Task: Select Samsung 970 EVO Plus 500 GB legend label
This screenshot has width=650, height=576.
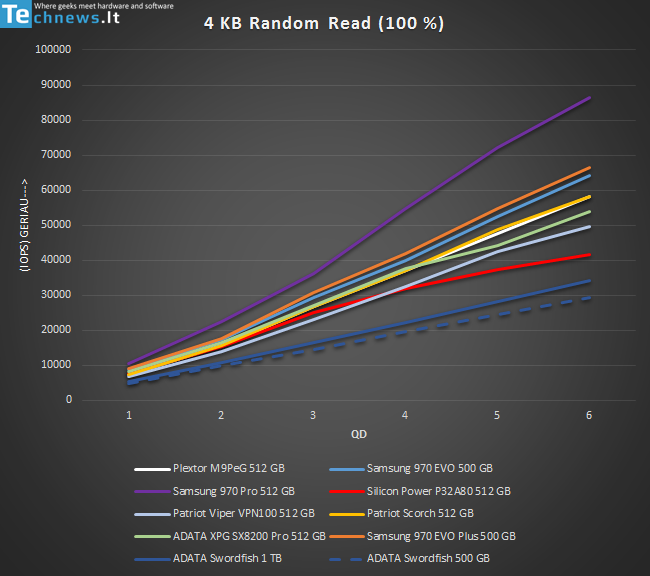Action: pyautogui.click(x=441, y=536)
